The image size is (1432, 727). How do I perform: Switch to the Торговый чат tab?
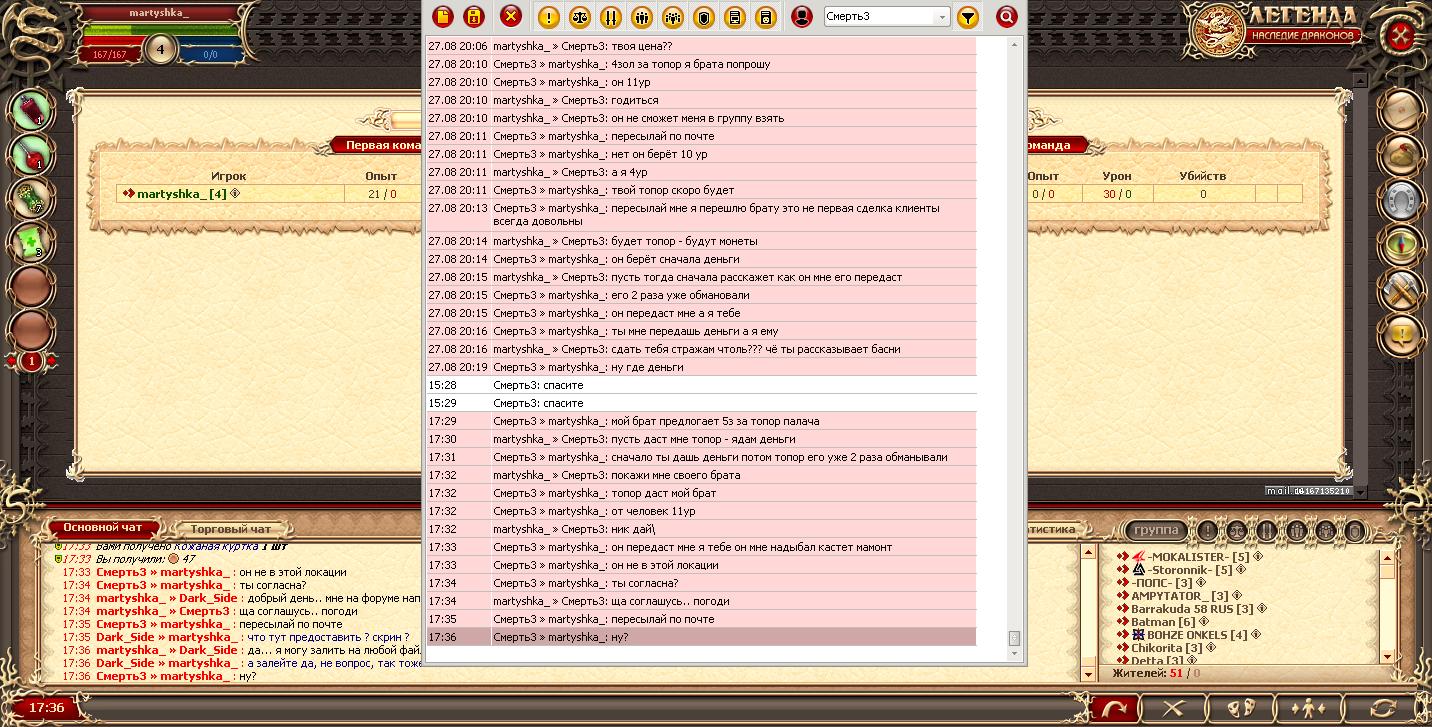(x=229, y=528)
